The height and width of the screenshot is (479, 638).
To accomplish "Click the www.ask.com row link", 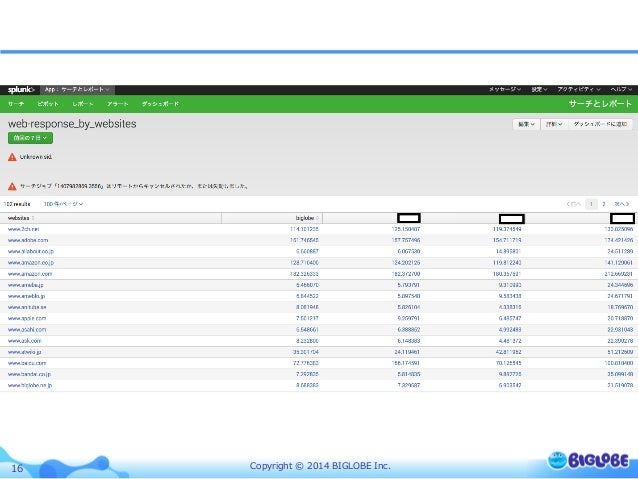I will [24, 341].
